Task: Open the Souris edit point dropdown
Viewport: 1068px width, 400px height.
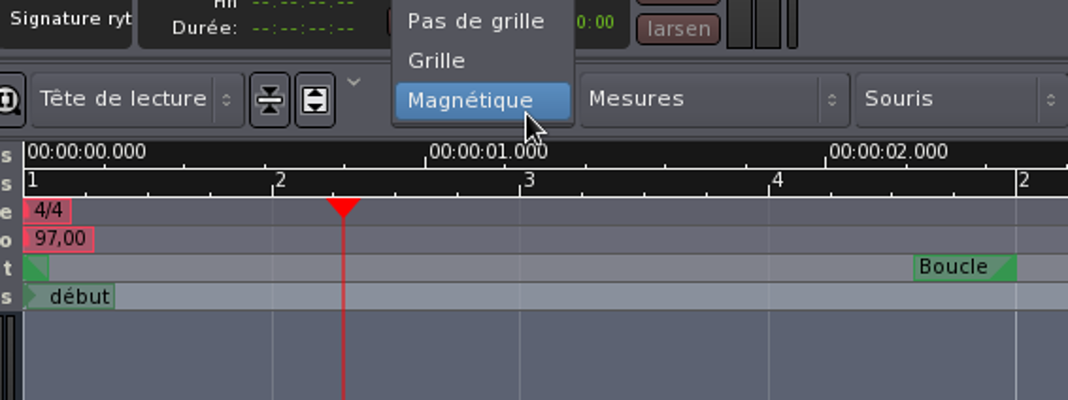Action: 962,99
